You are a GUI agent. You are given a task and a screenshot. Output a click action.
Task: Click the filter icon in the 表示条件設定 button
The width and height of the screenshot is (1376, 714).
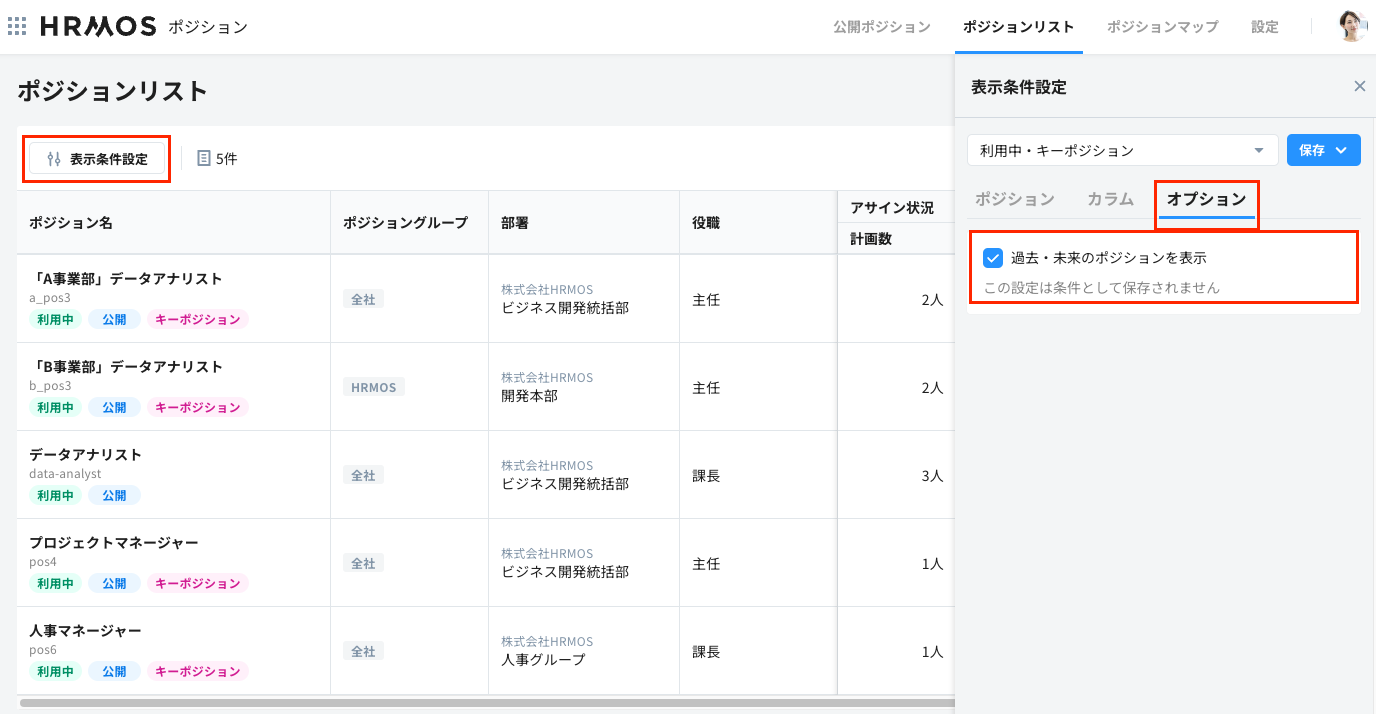point(52,158)
